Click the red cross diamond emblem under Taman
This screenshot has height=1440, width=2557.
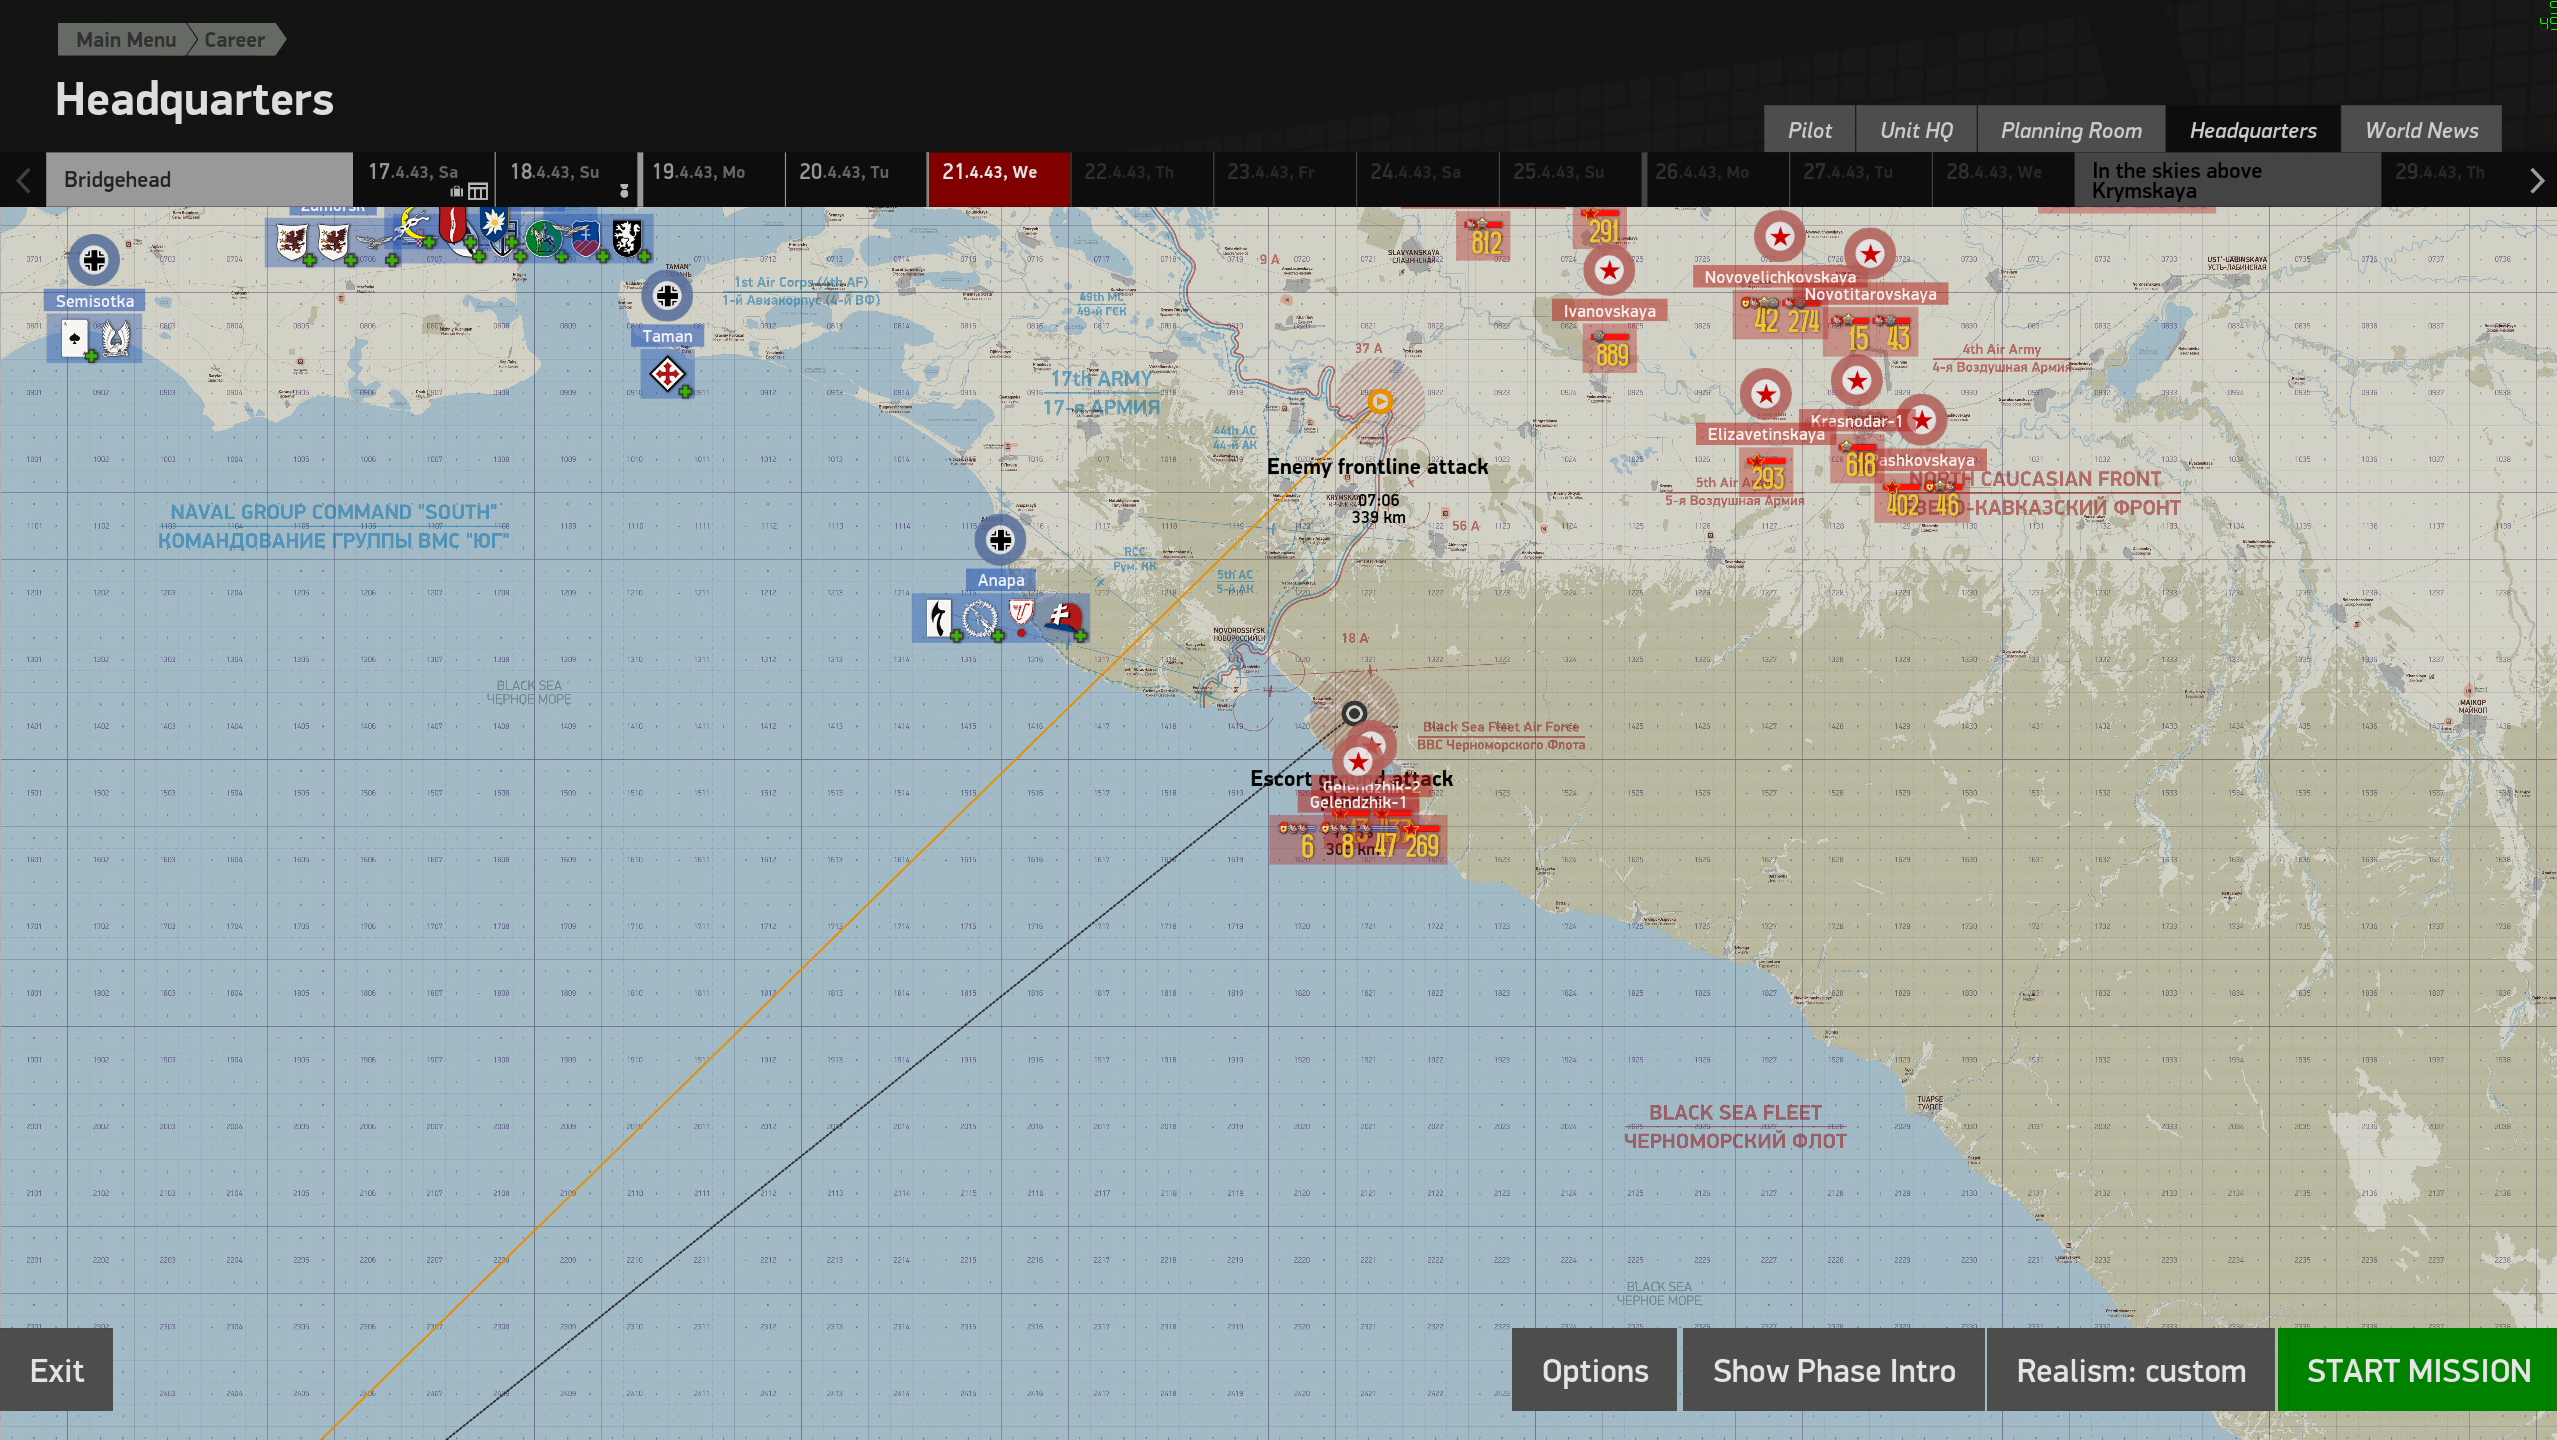[667, 375]
